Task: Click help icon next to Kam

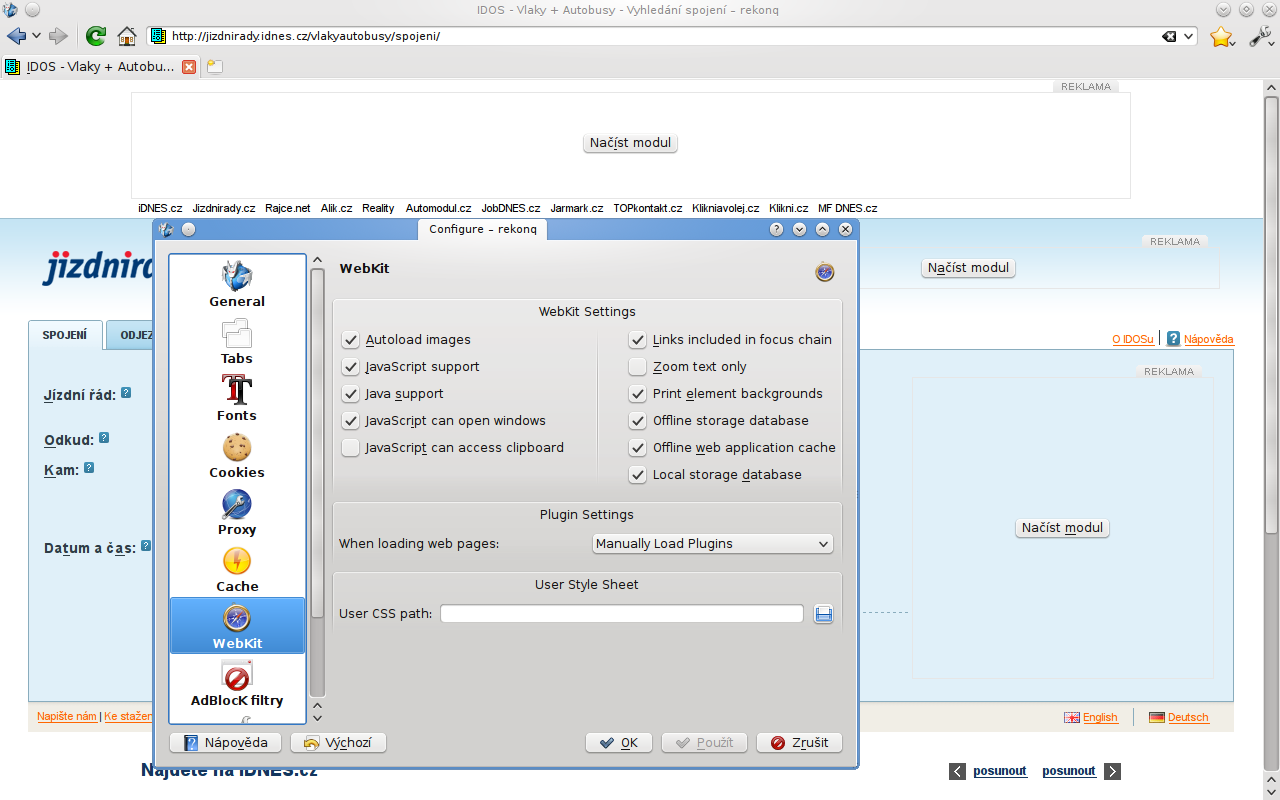Action: pos(89,467)
